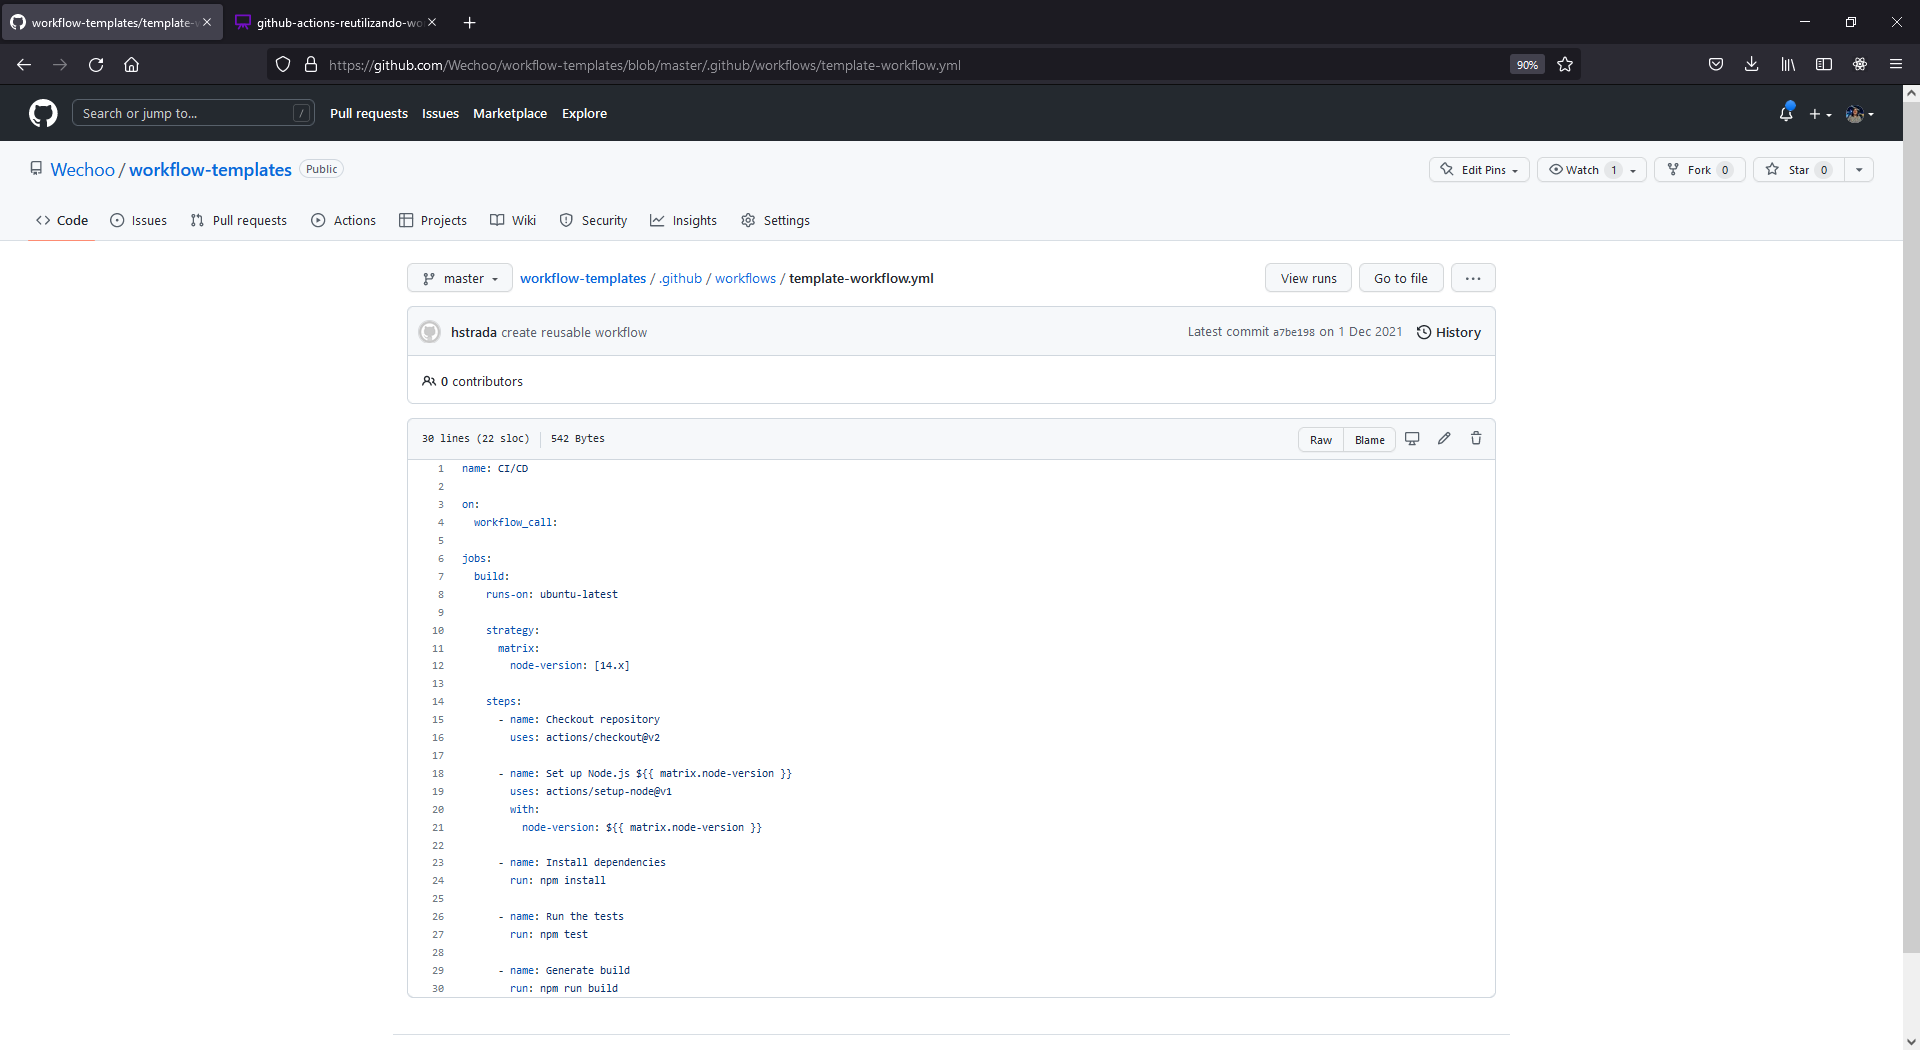Open the user avatar menu
Screen dimensions: 1920x1050
1859,114
